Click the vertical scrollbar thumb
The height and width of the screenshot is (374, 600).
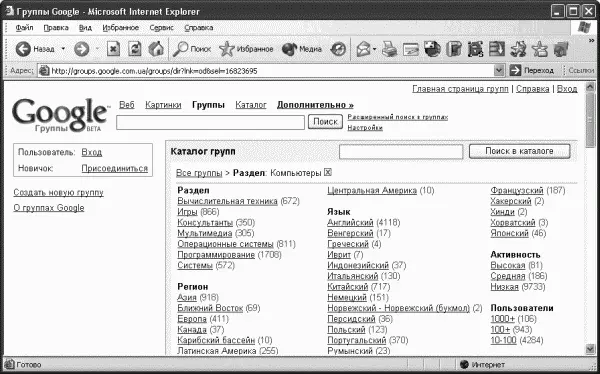pos(590,119)
